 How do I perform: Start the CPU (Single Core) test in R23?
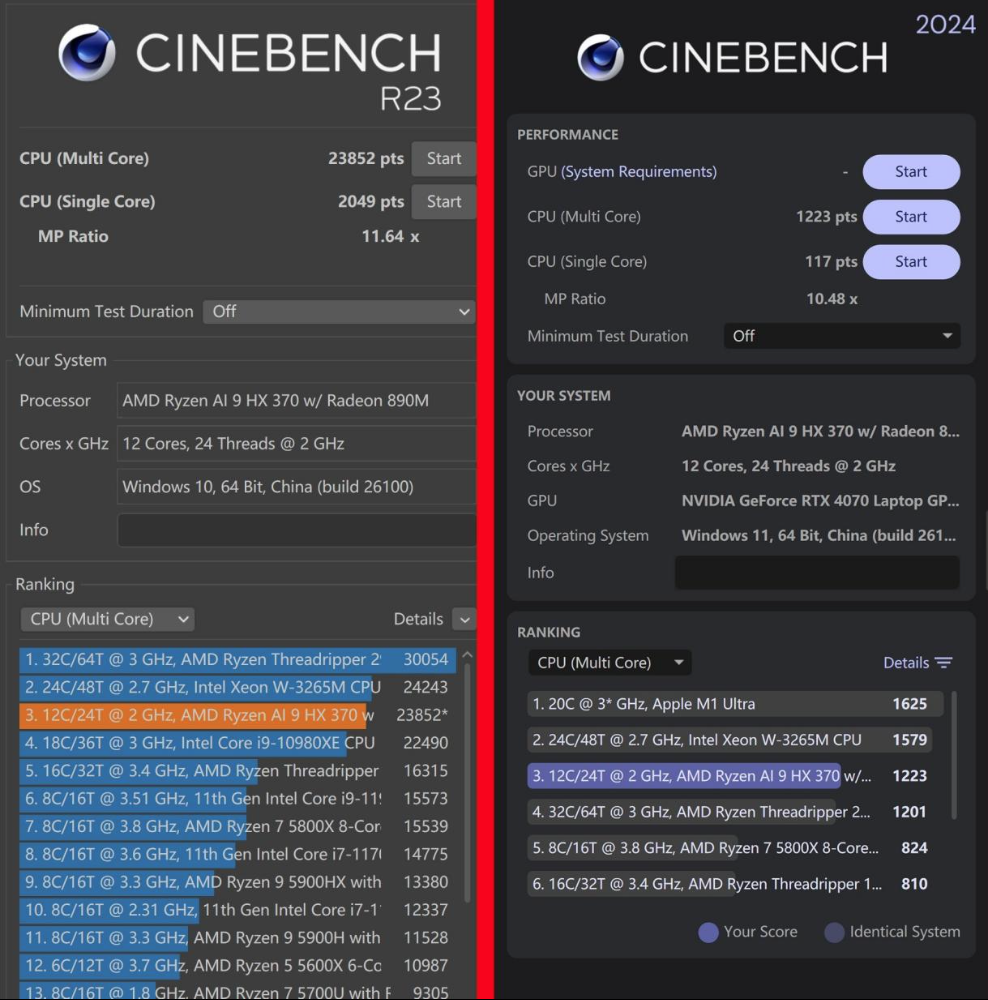click(x=443, y=202)
